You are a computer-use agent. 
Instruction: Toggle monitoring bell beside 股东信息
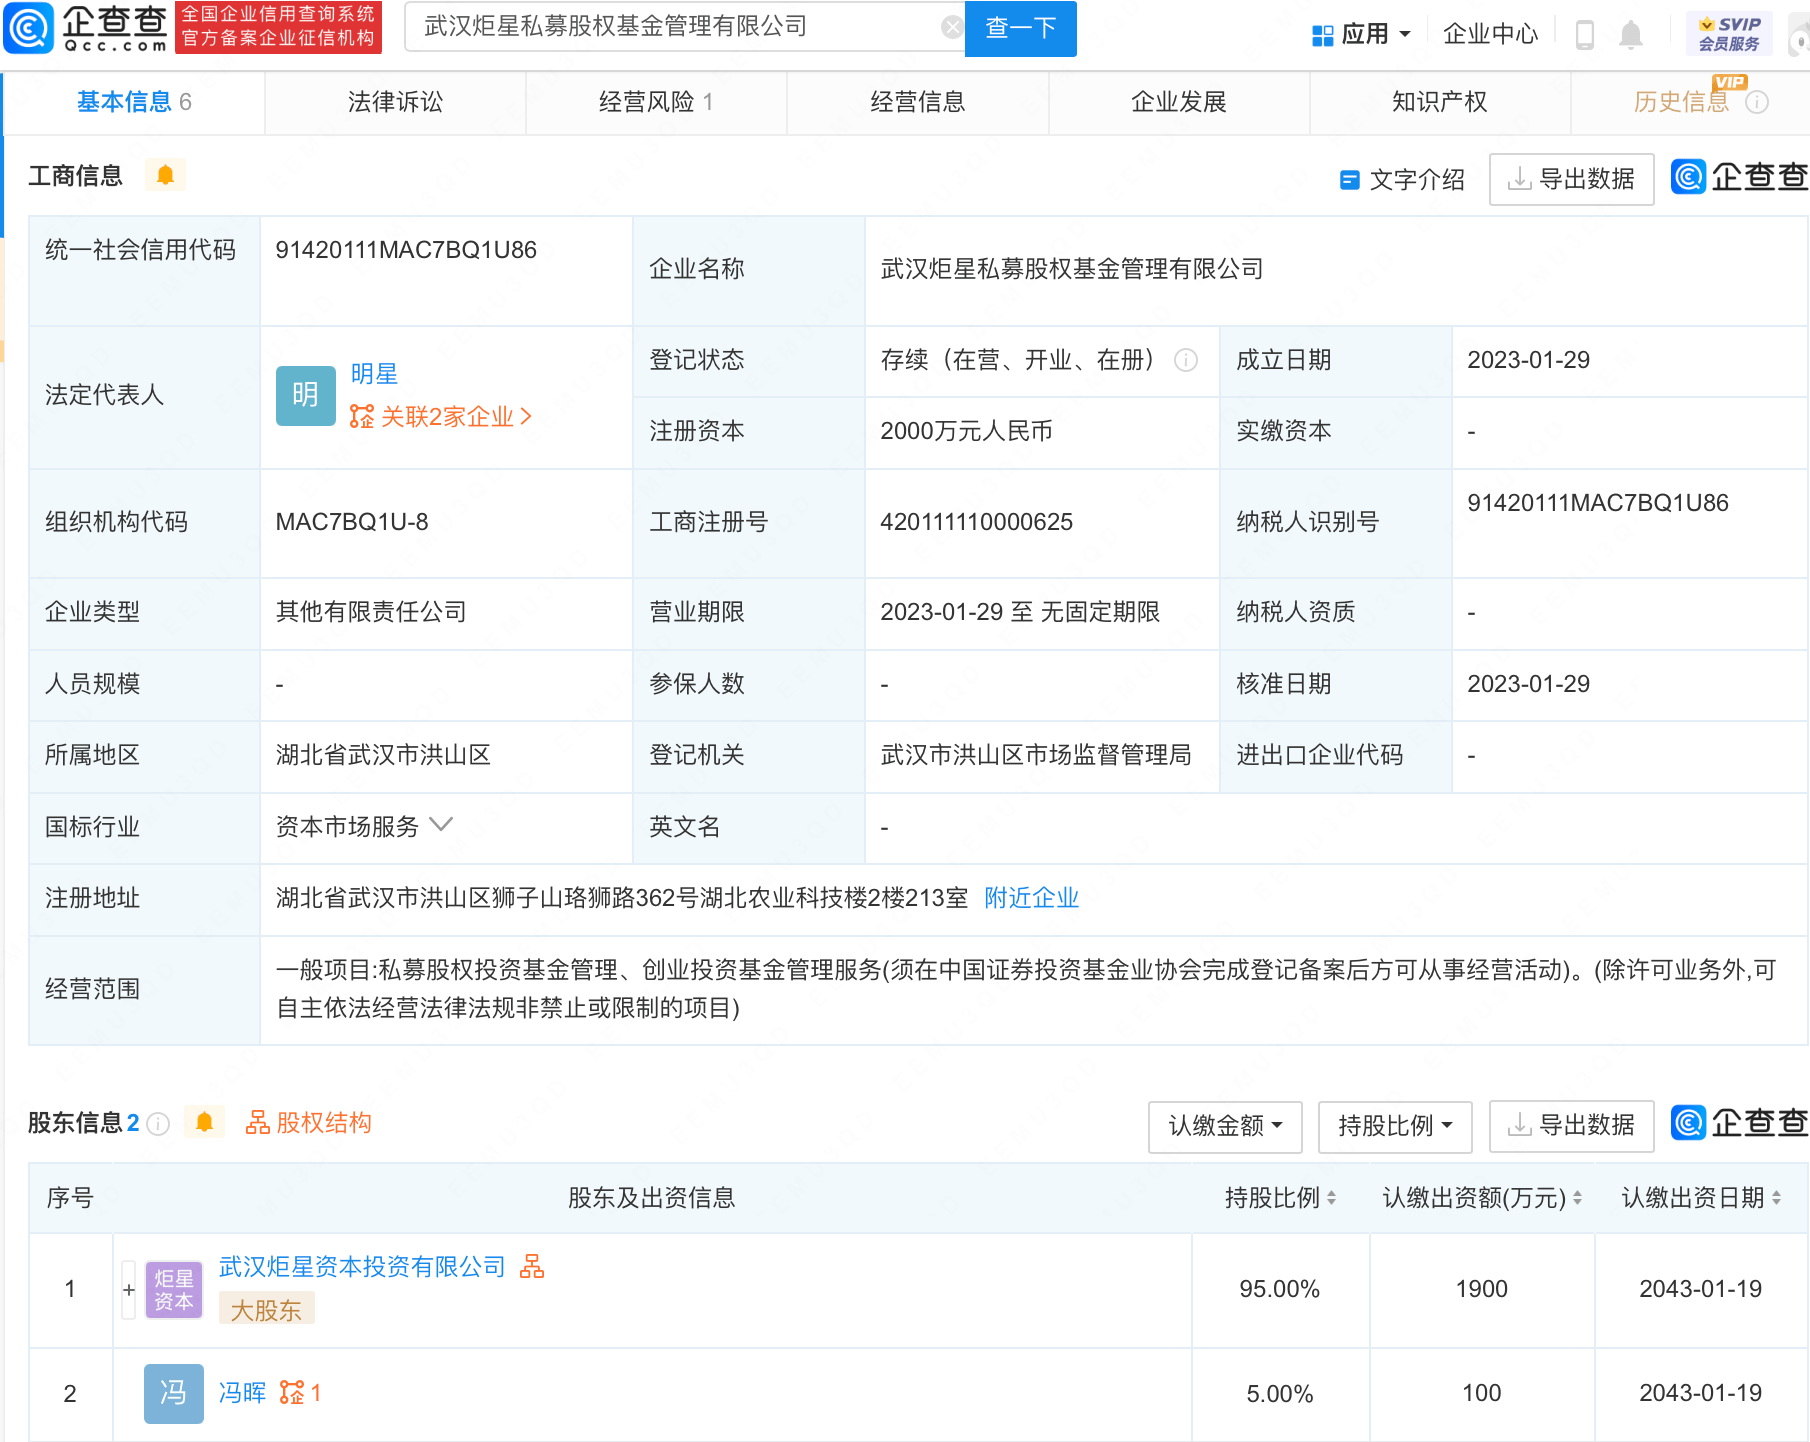(x=204, y=1123)
